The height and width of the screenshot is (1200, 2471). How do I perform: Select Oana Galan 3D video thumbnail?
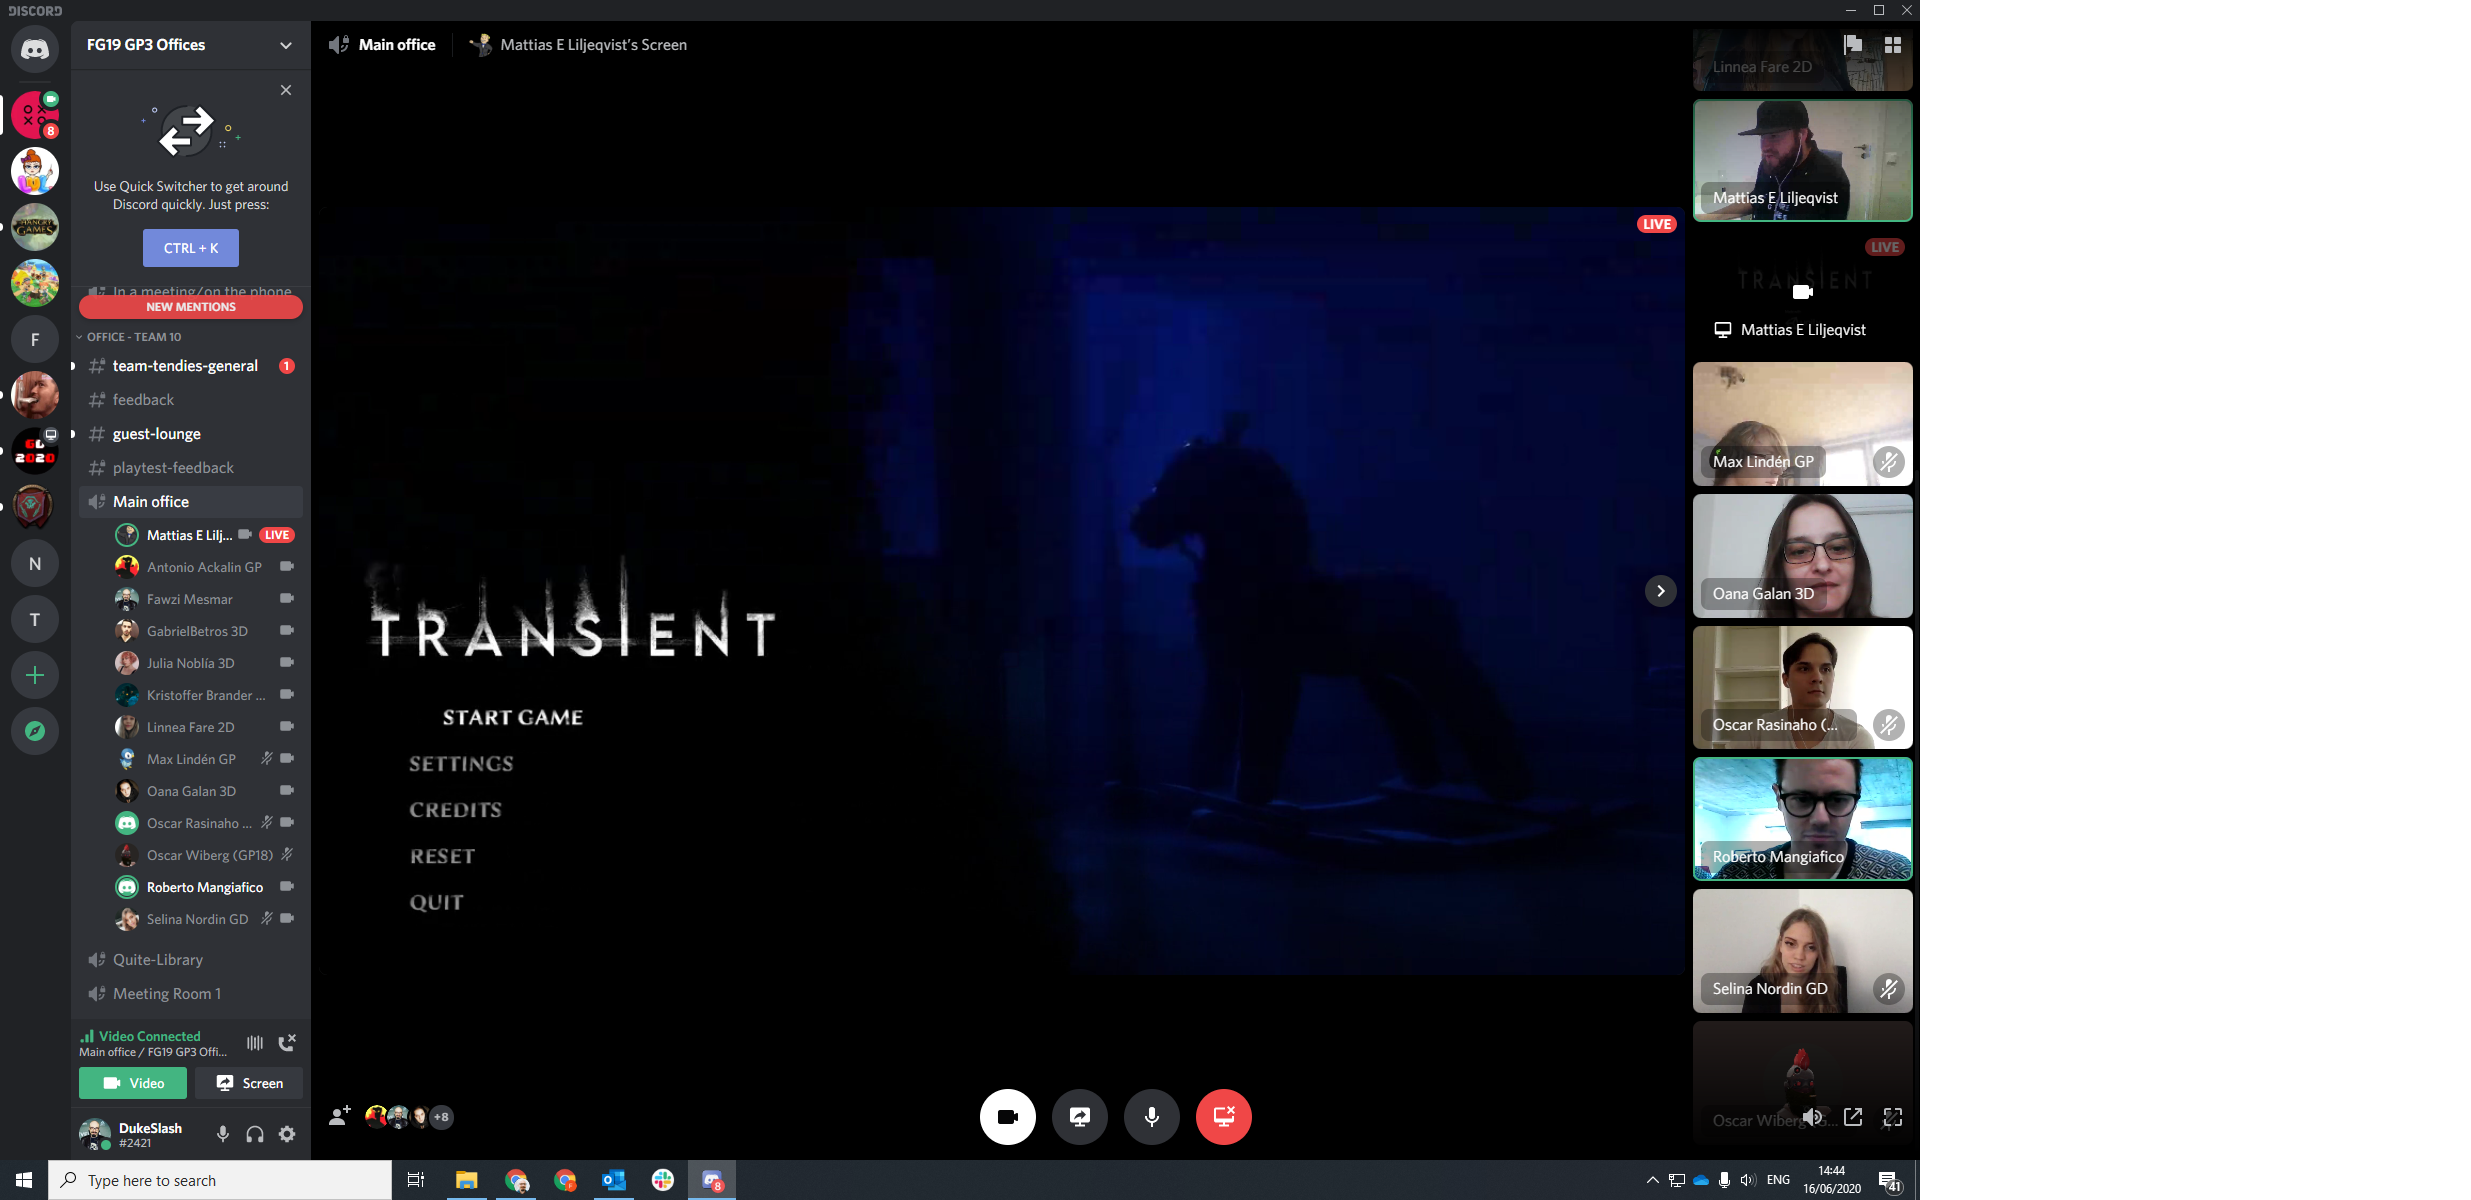1802,556
